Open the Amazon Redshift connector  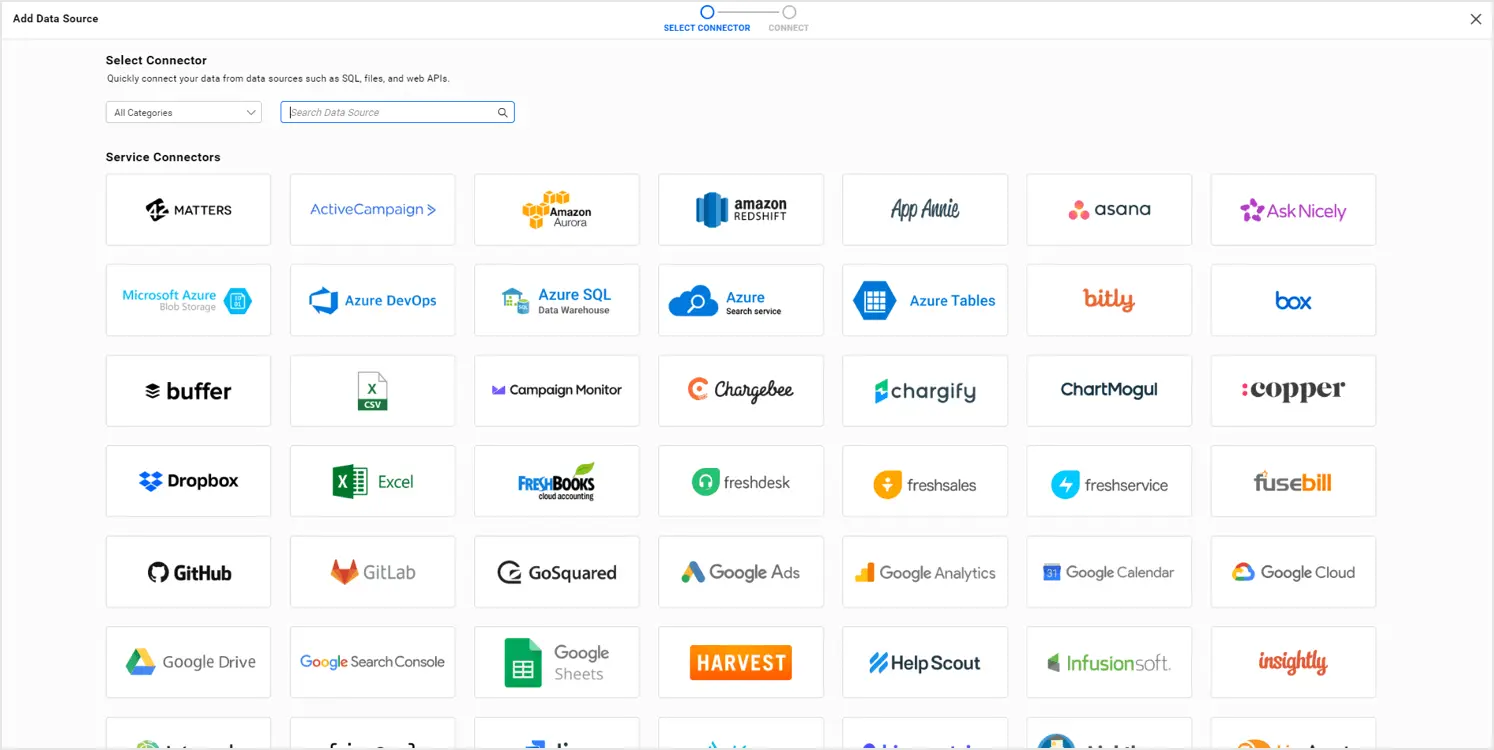pos(740,210)
